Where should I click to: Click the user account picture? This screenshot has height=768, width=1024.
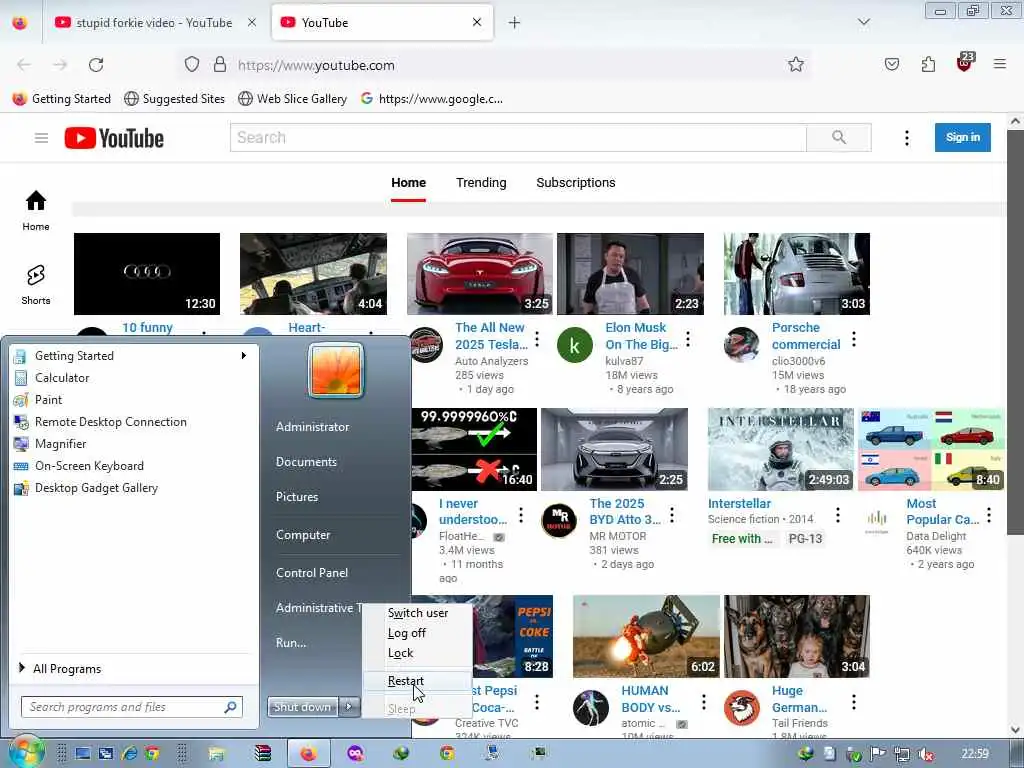336,370
